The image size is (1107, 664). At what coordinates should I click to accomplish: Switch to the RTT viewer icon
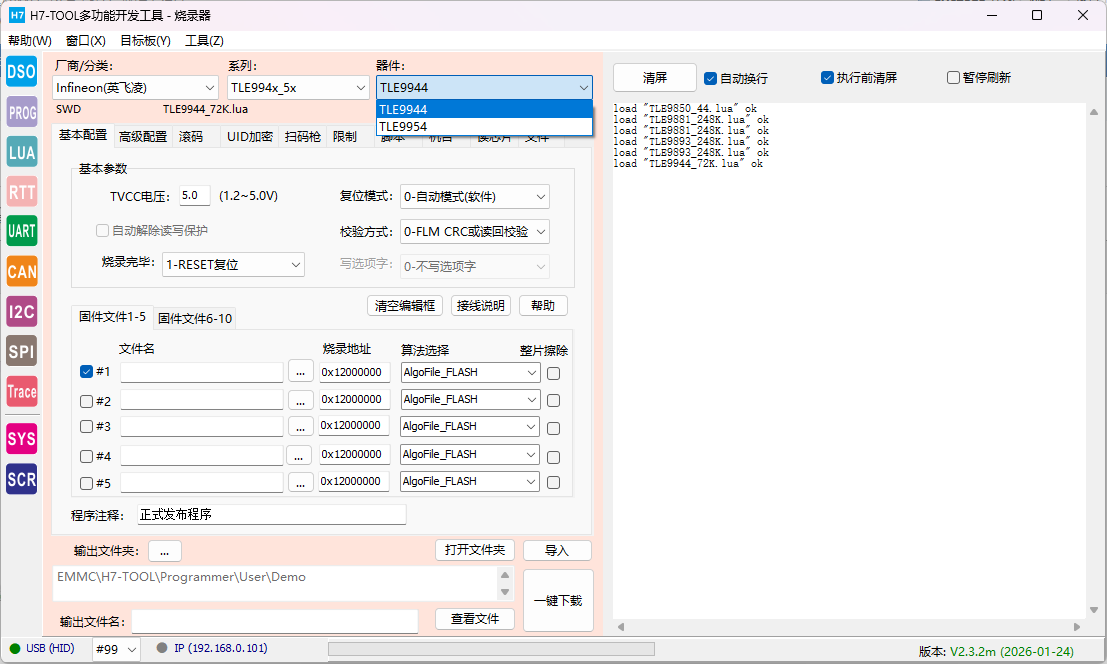coord(22,192)
